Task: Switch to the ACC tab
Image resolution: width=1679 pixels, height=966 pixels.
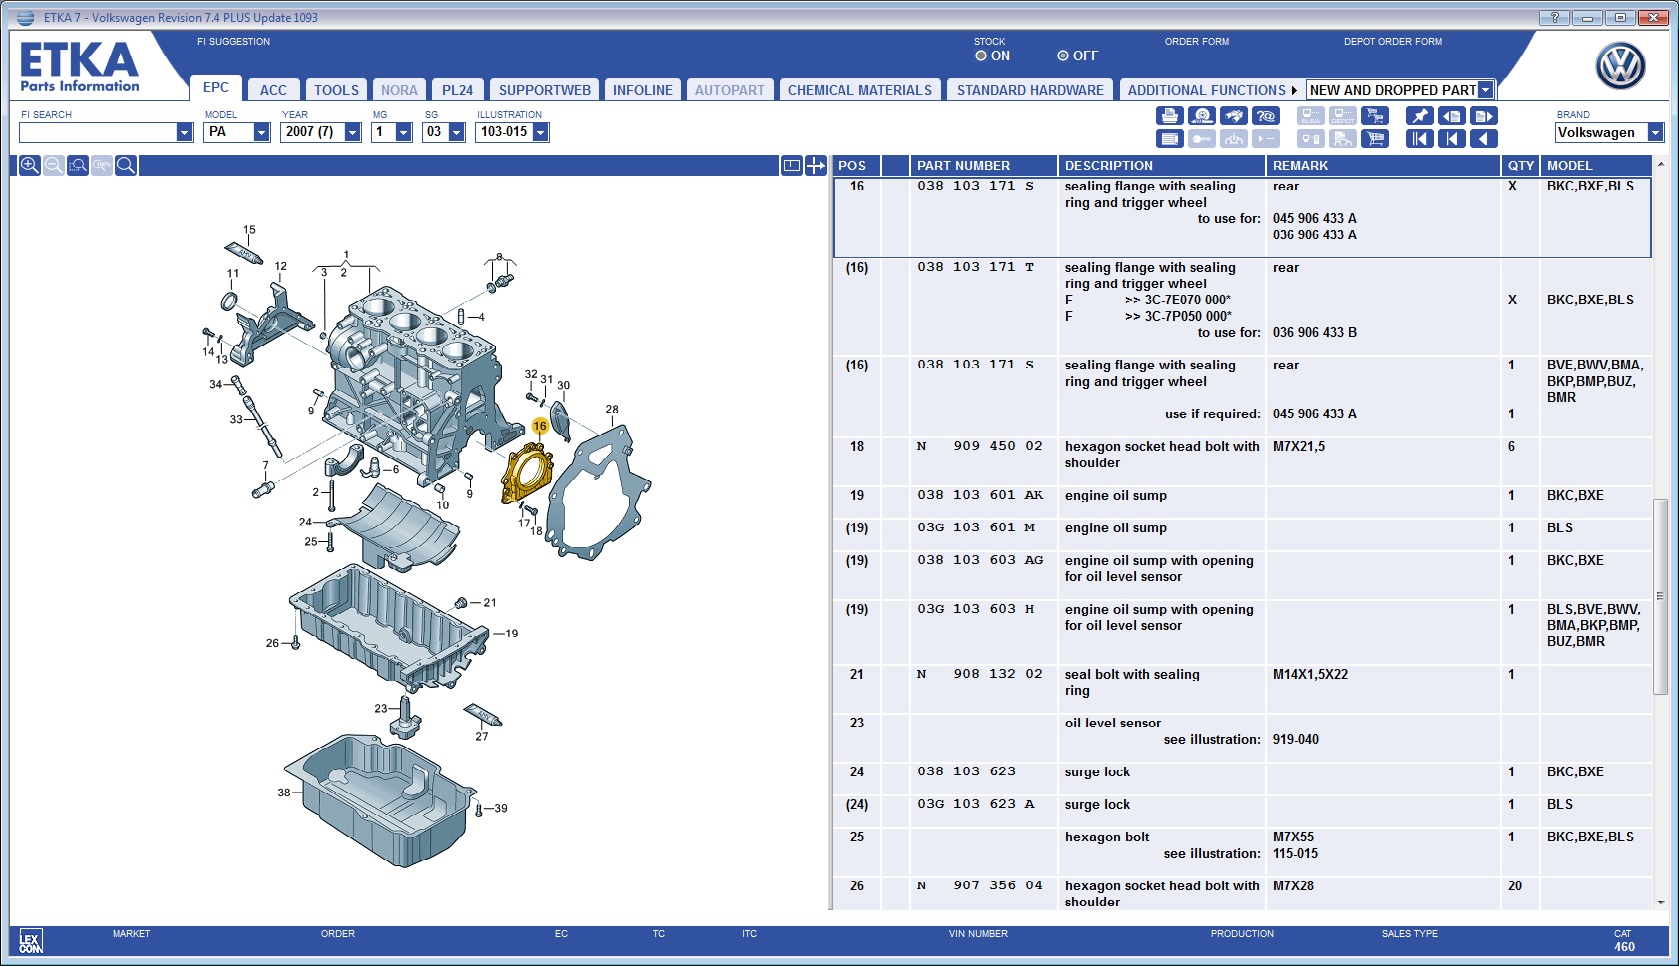Action: [x=273, y=90]
